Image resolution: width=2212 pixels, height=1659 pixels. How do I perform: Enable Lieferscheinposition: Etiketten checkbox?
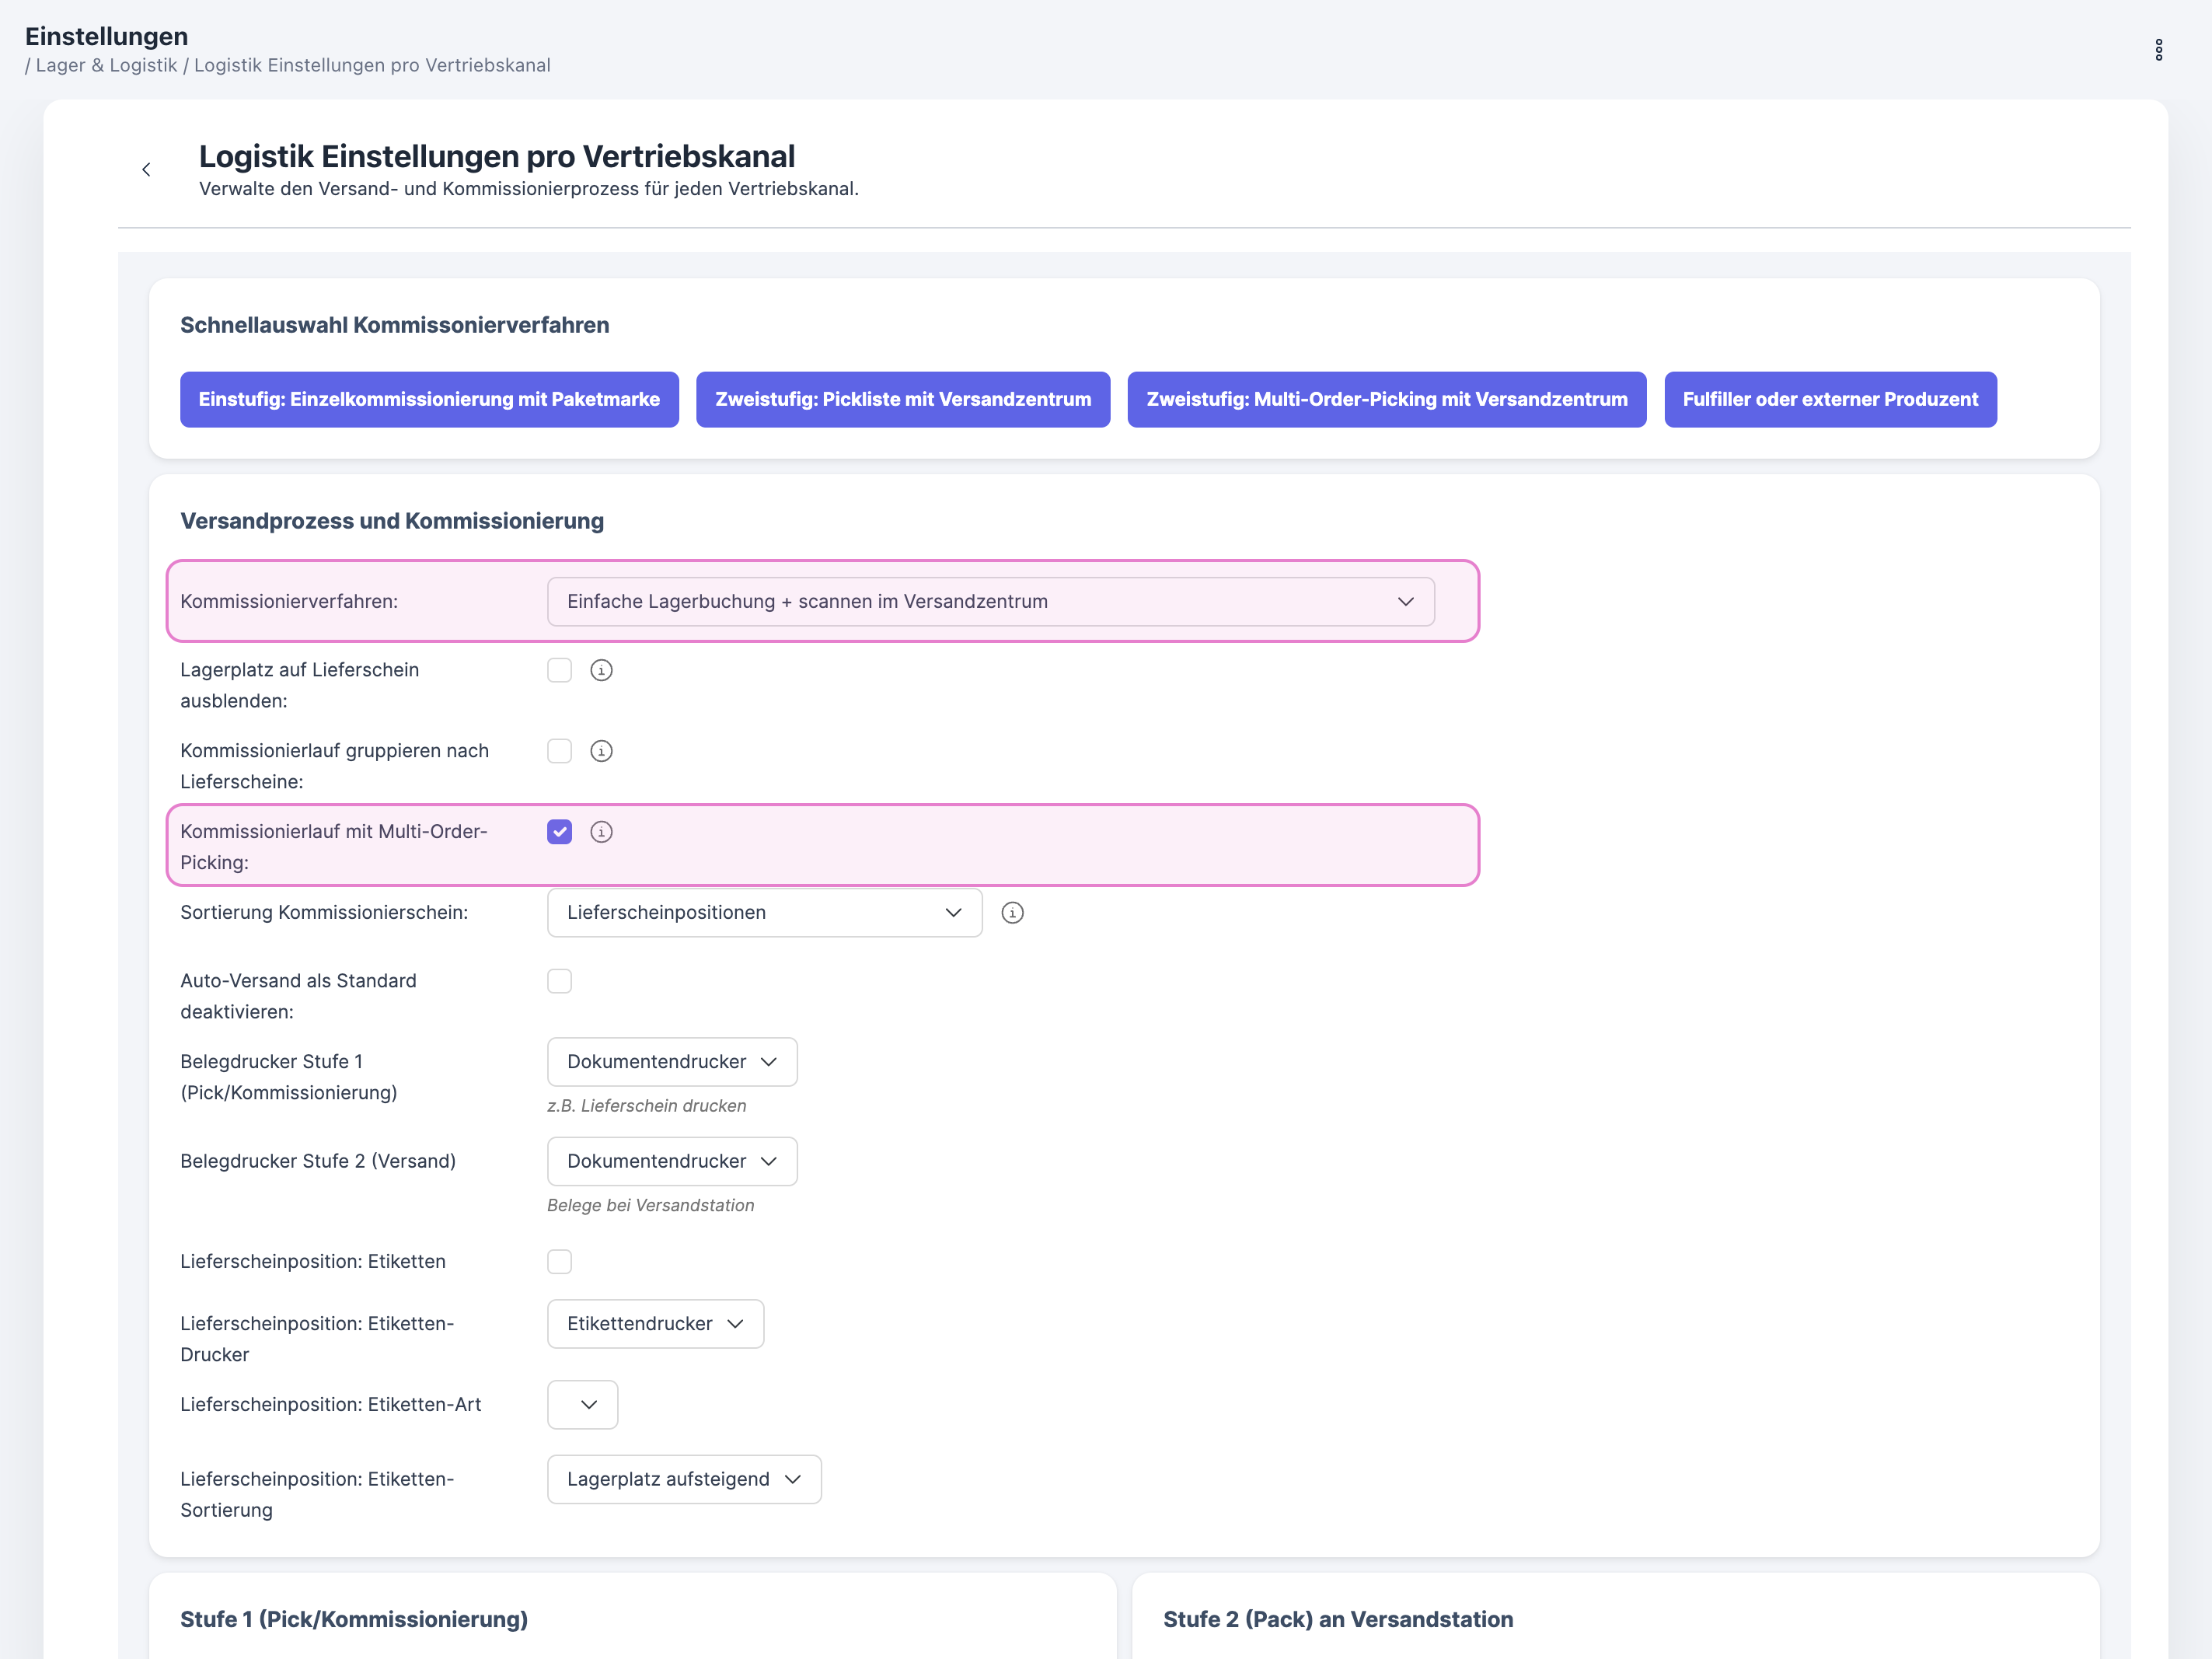pos(559,1262)
